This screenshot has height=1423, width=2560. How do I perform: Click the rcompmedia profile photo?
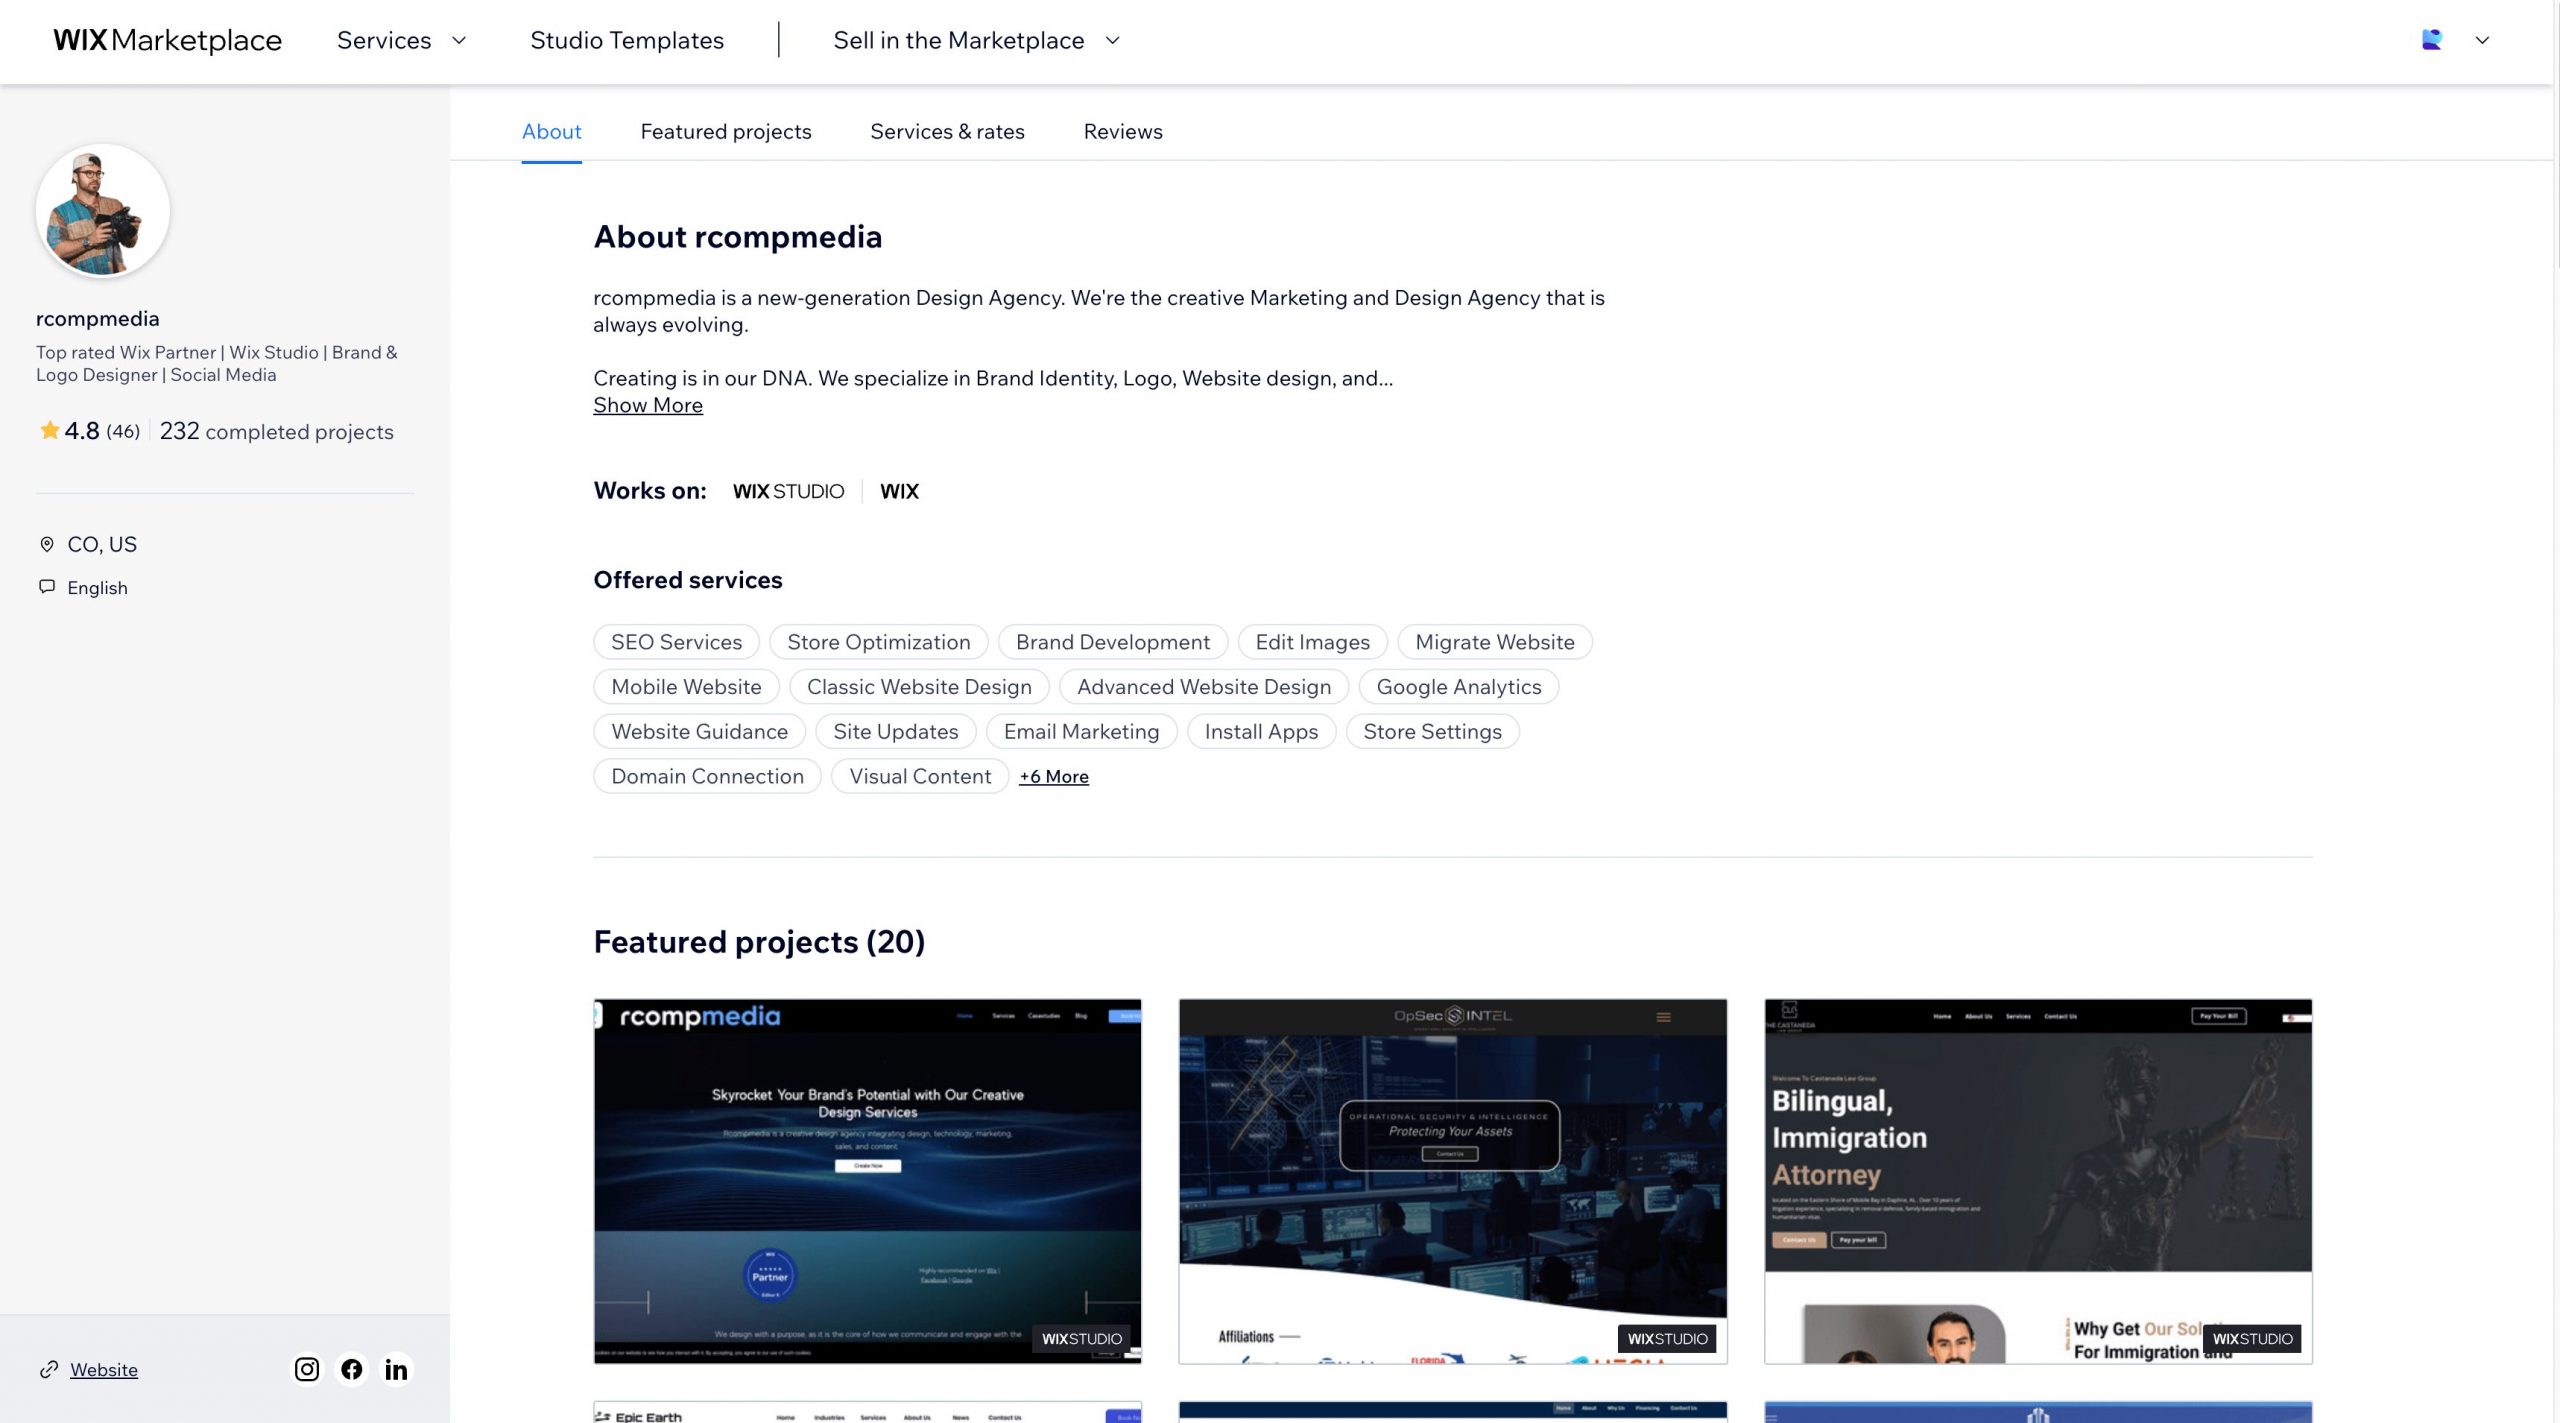(103, 211)
